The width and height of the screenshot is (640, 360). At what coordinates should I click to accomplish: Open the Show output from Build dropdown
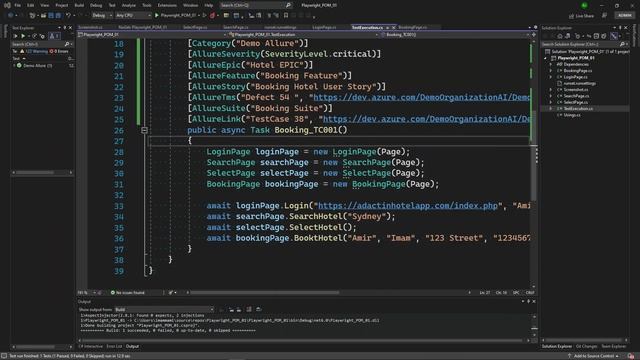[x=164, y=309]
